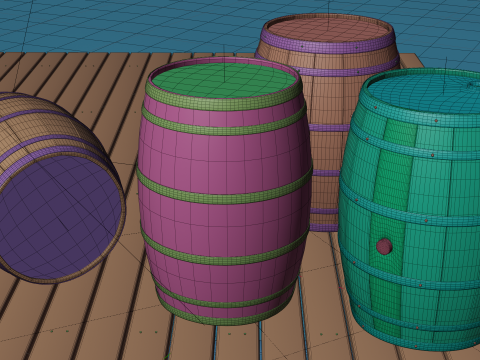Click the green lid of the pink barrel
This screenshot has height=360, width=480.
pos(224,81)
